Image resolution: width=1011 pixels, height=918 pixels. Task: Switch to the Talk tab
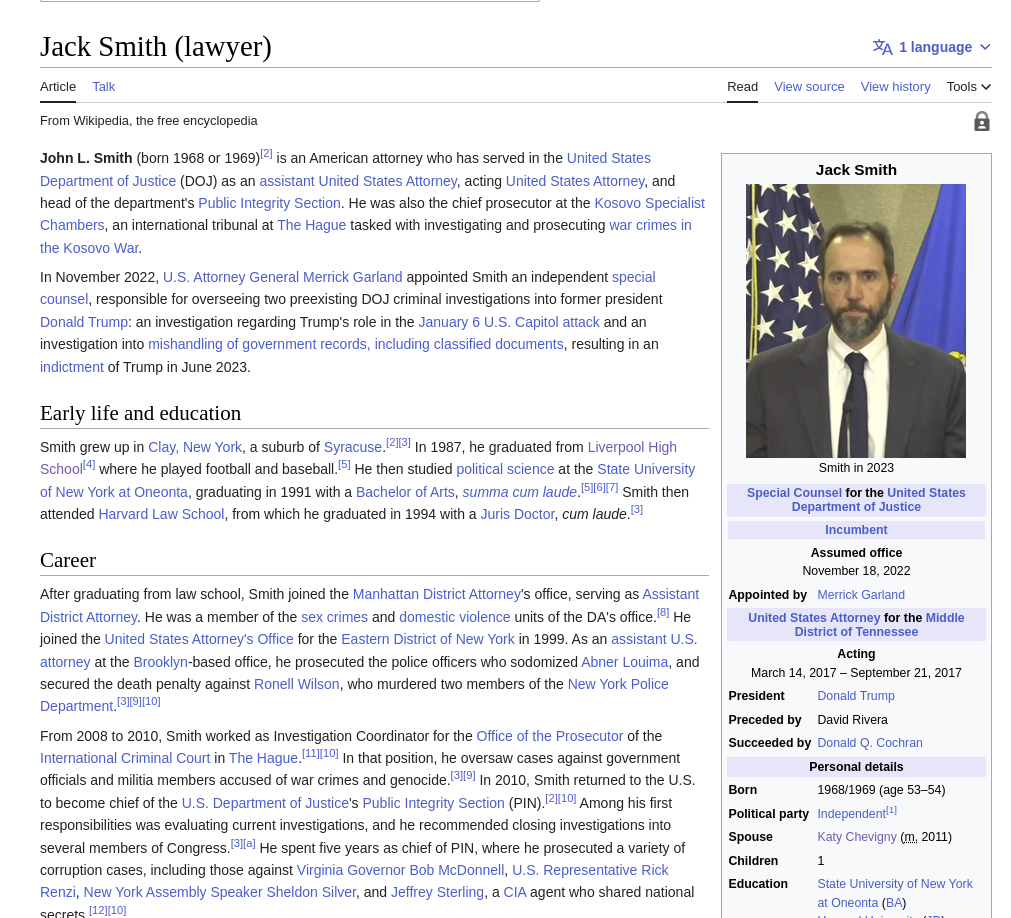point(103,86)
